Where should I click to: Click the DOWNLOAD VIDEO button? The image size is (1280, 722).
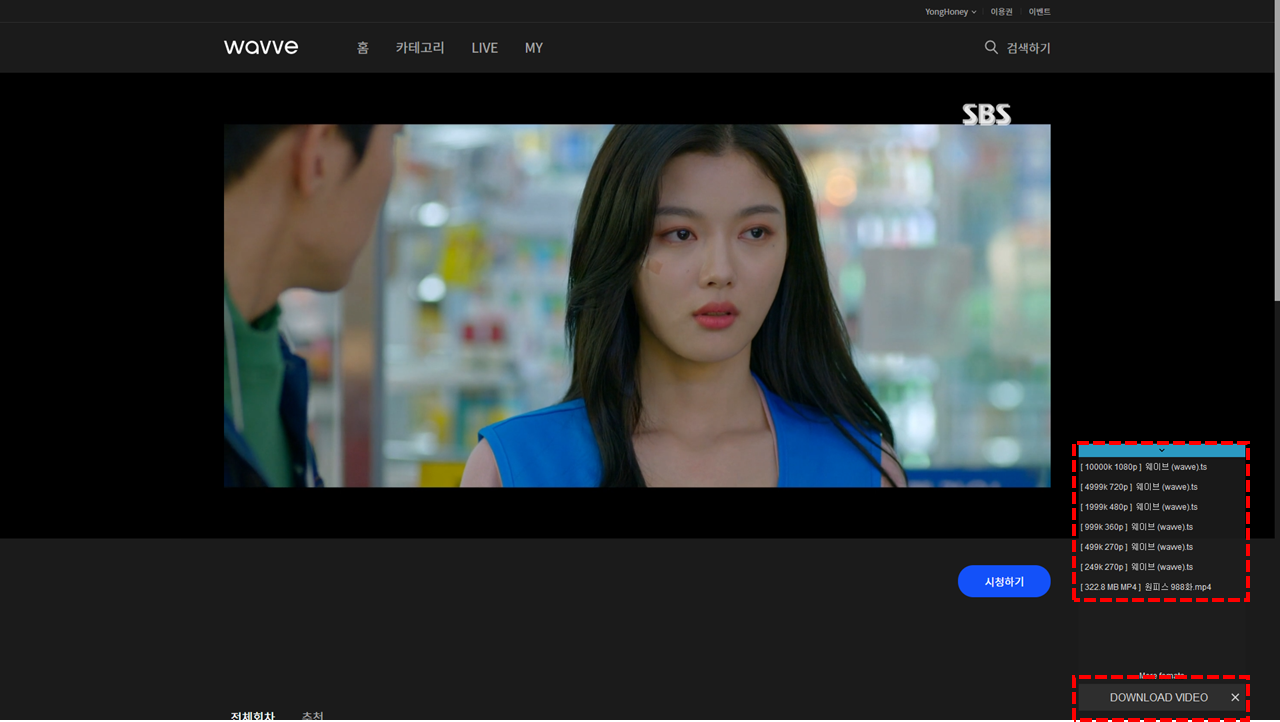coord(1158,698)
